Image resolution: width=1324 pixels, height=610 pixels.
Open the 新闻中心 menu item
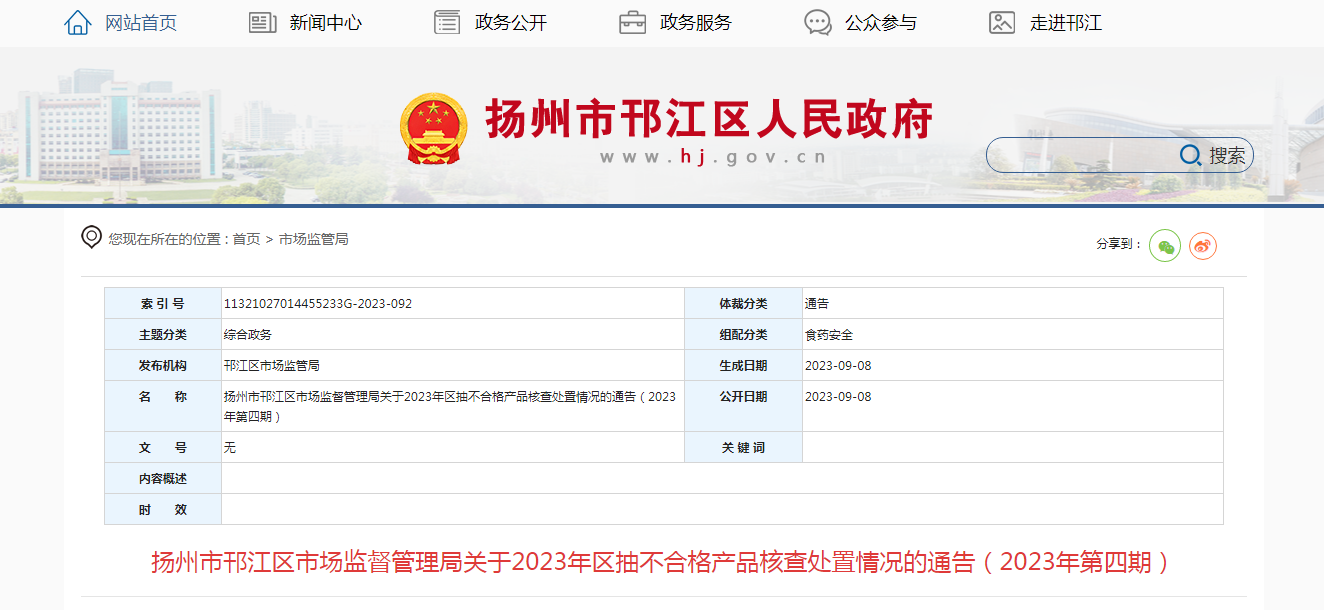[325, 23]
